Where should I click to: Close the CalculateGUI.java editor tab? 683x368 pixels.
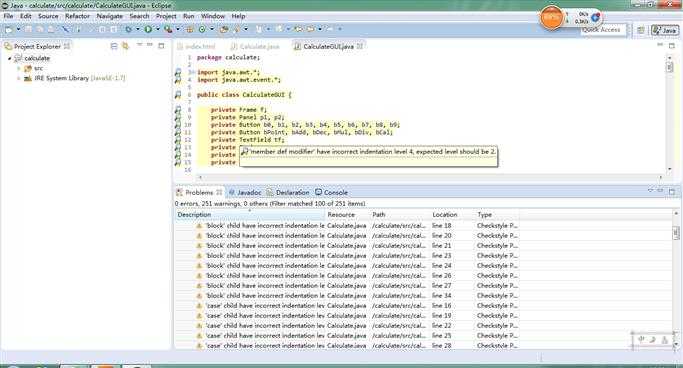coord(360,46)
